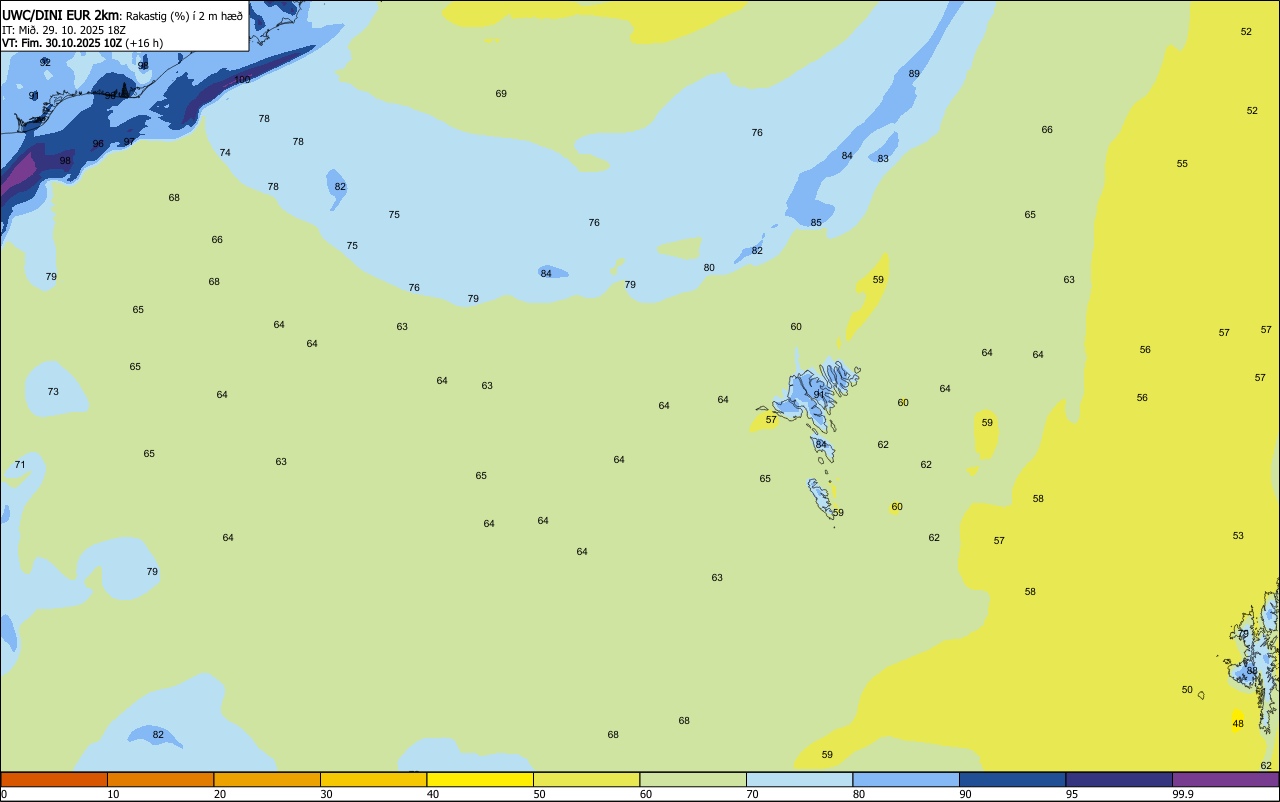Select the '74' humidity value on map
The height and width of the screenshot is (802, 1280).
225,153
